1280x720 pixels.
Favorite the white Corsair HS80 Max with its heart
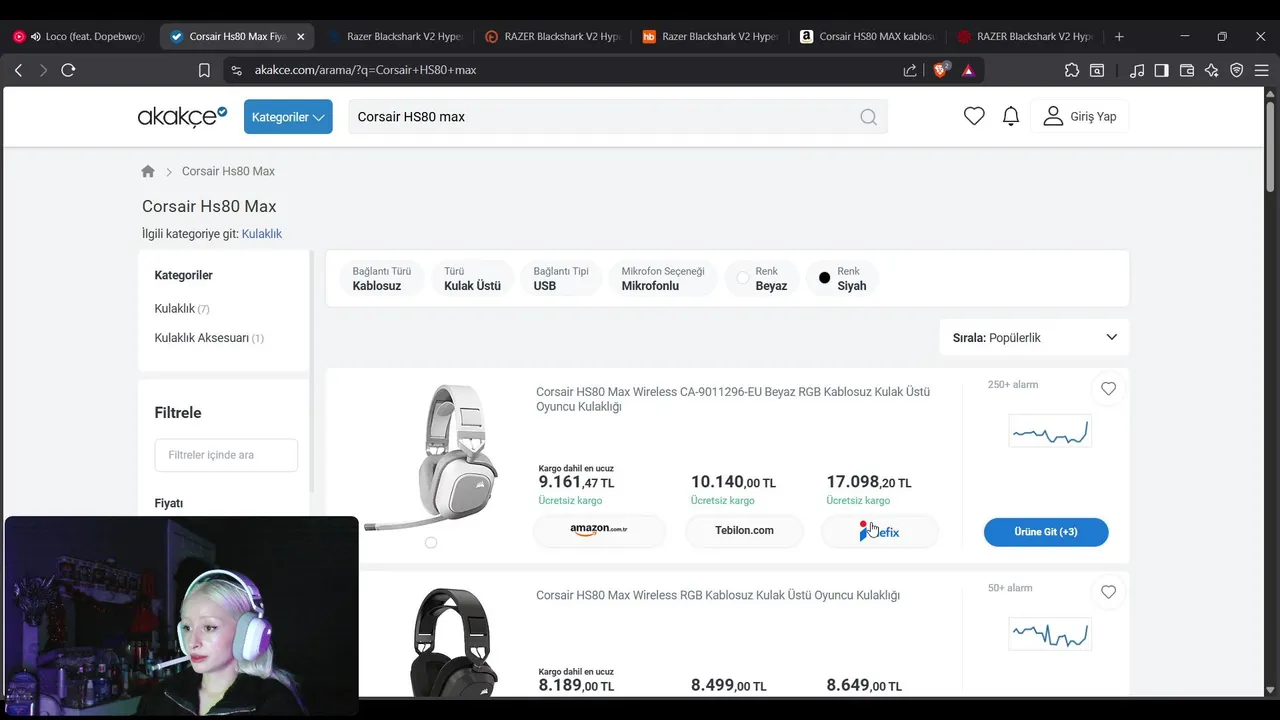(x=1108, y=389)
